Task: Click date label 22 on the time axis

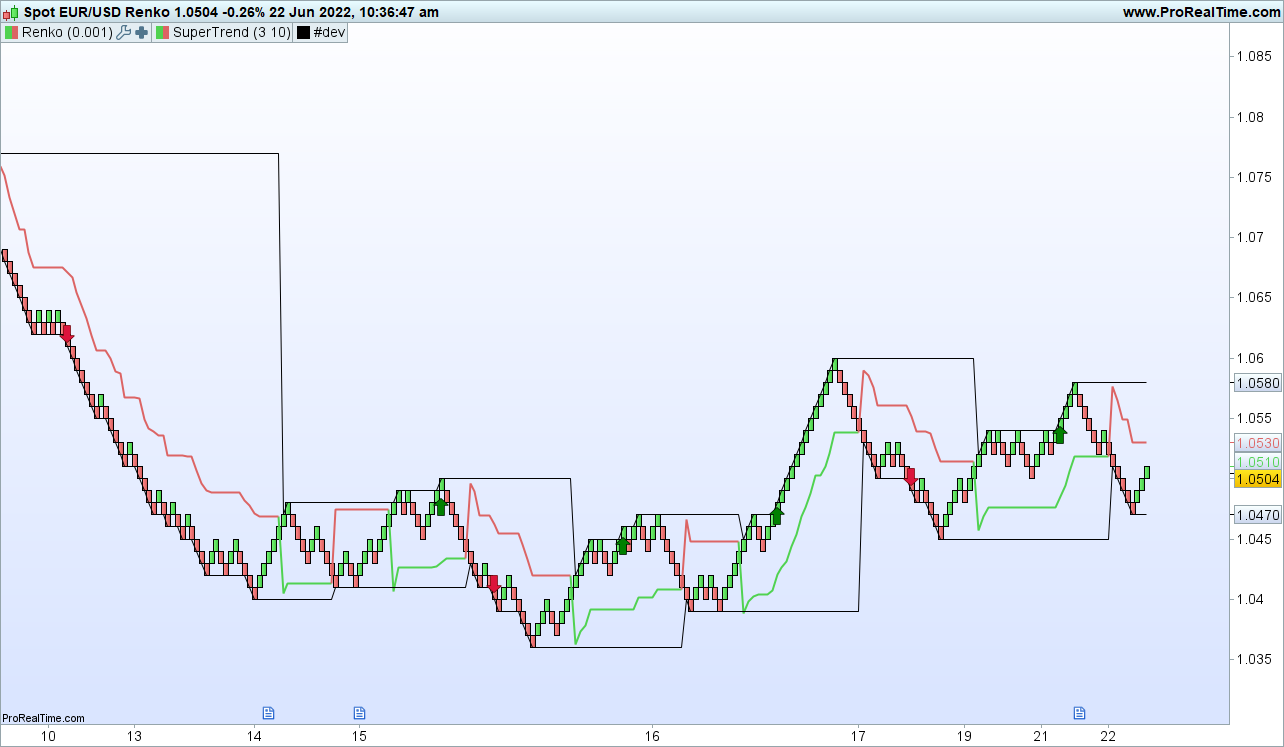Action: click(1107, 736)
